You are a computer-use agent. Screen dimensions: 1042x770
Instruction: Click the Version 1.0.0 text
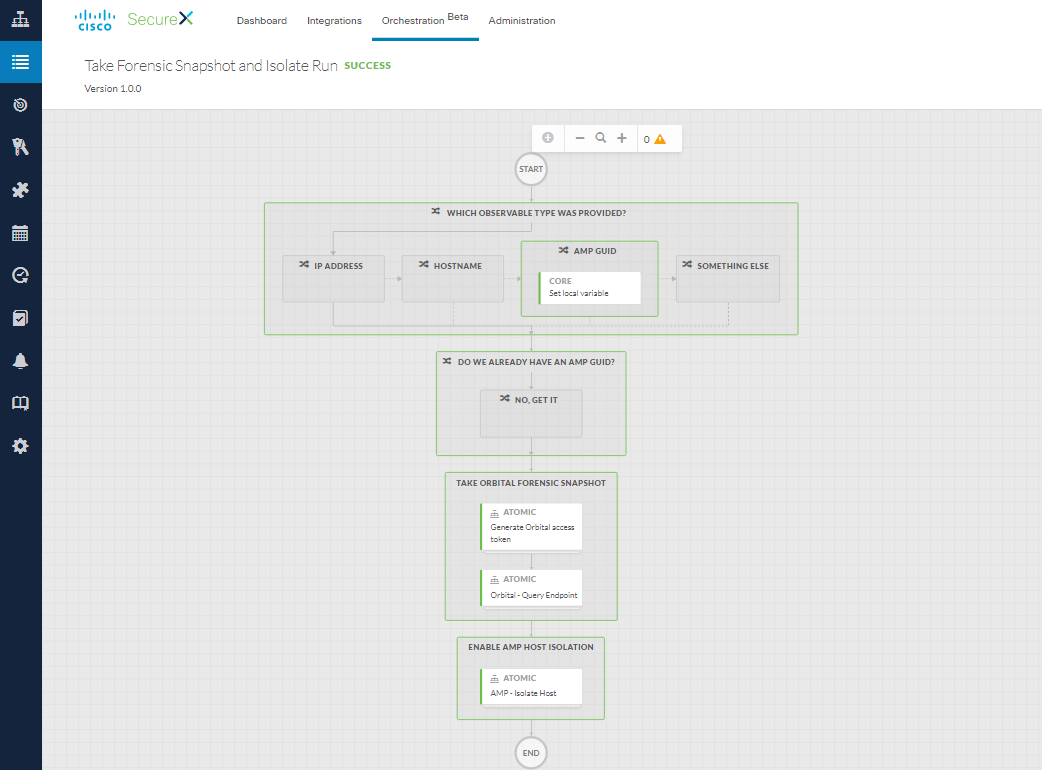[x=113, y=88]
